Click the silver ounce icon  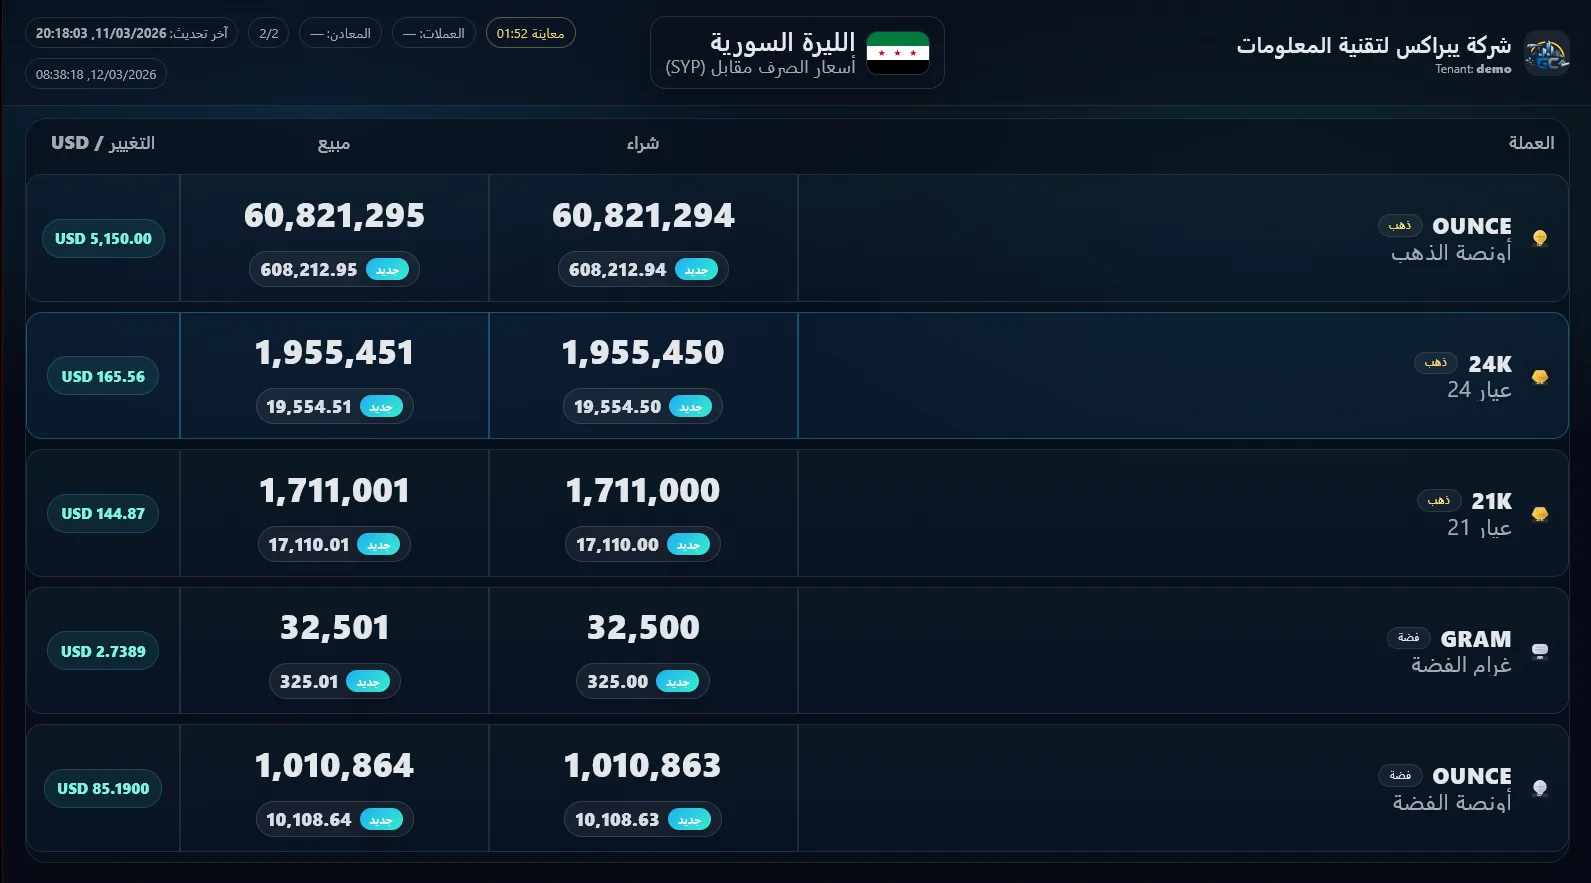1540,788
